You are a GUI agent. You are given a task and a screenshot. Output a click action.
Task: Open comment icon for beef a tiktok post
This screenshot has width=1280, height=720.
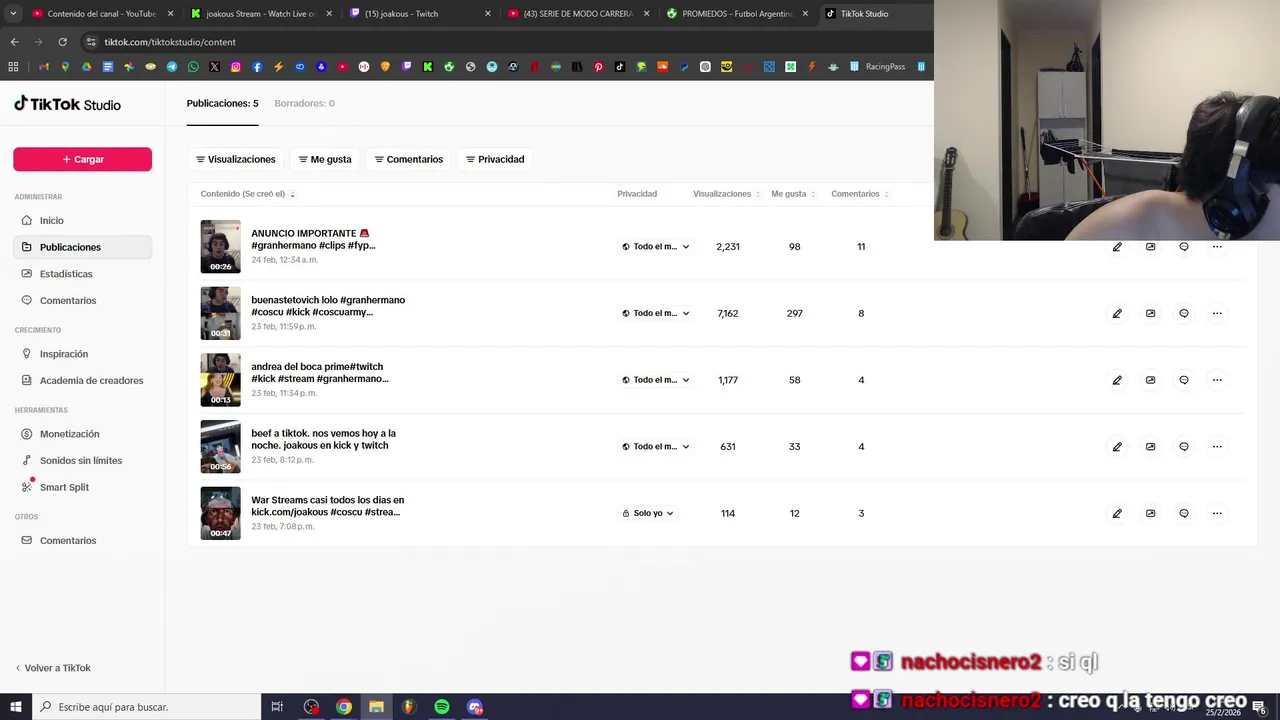tap(1184, 446)
